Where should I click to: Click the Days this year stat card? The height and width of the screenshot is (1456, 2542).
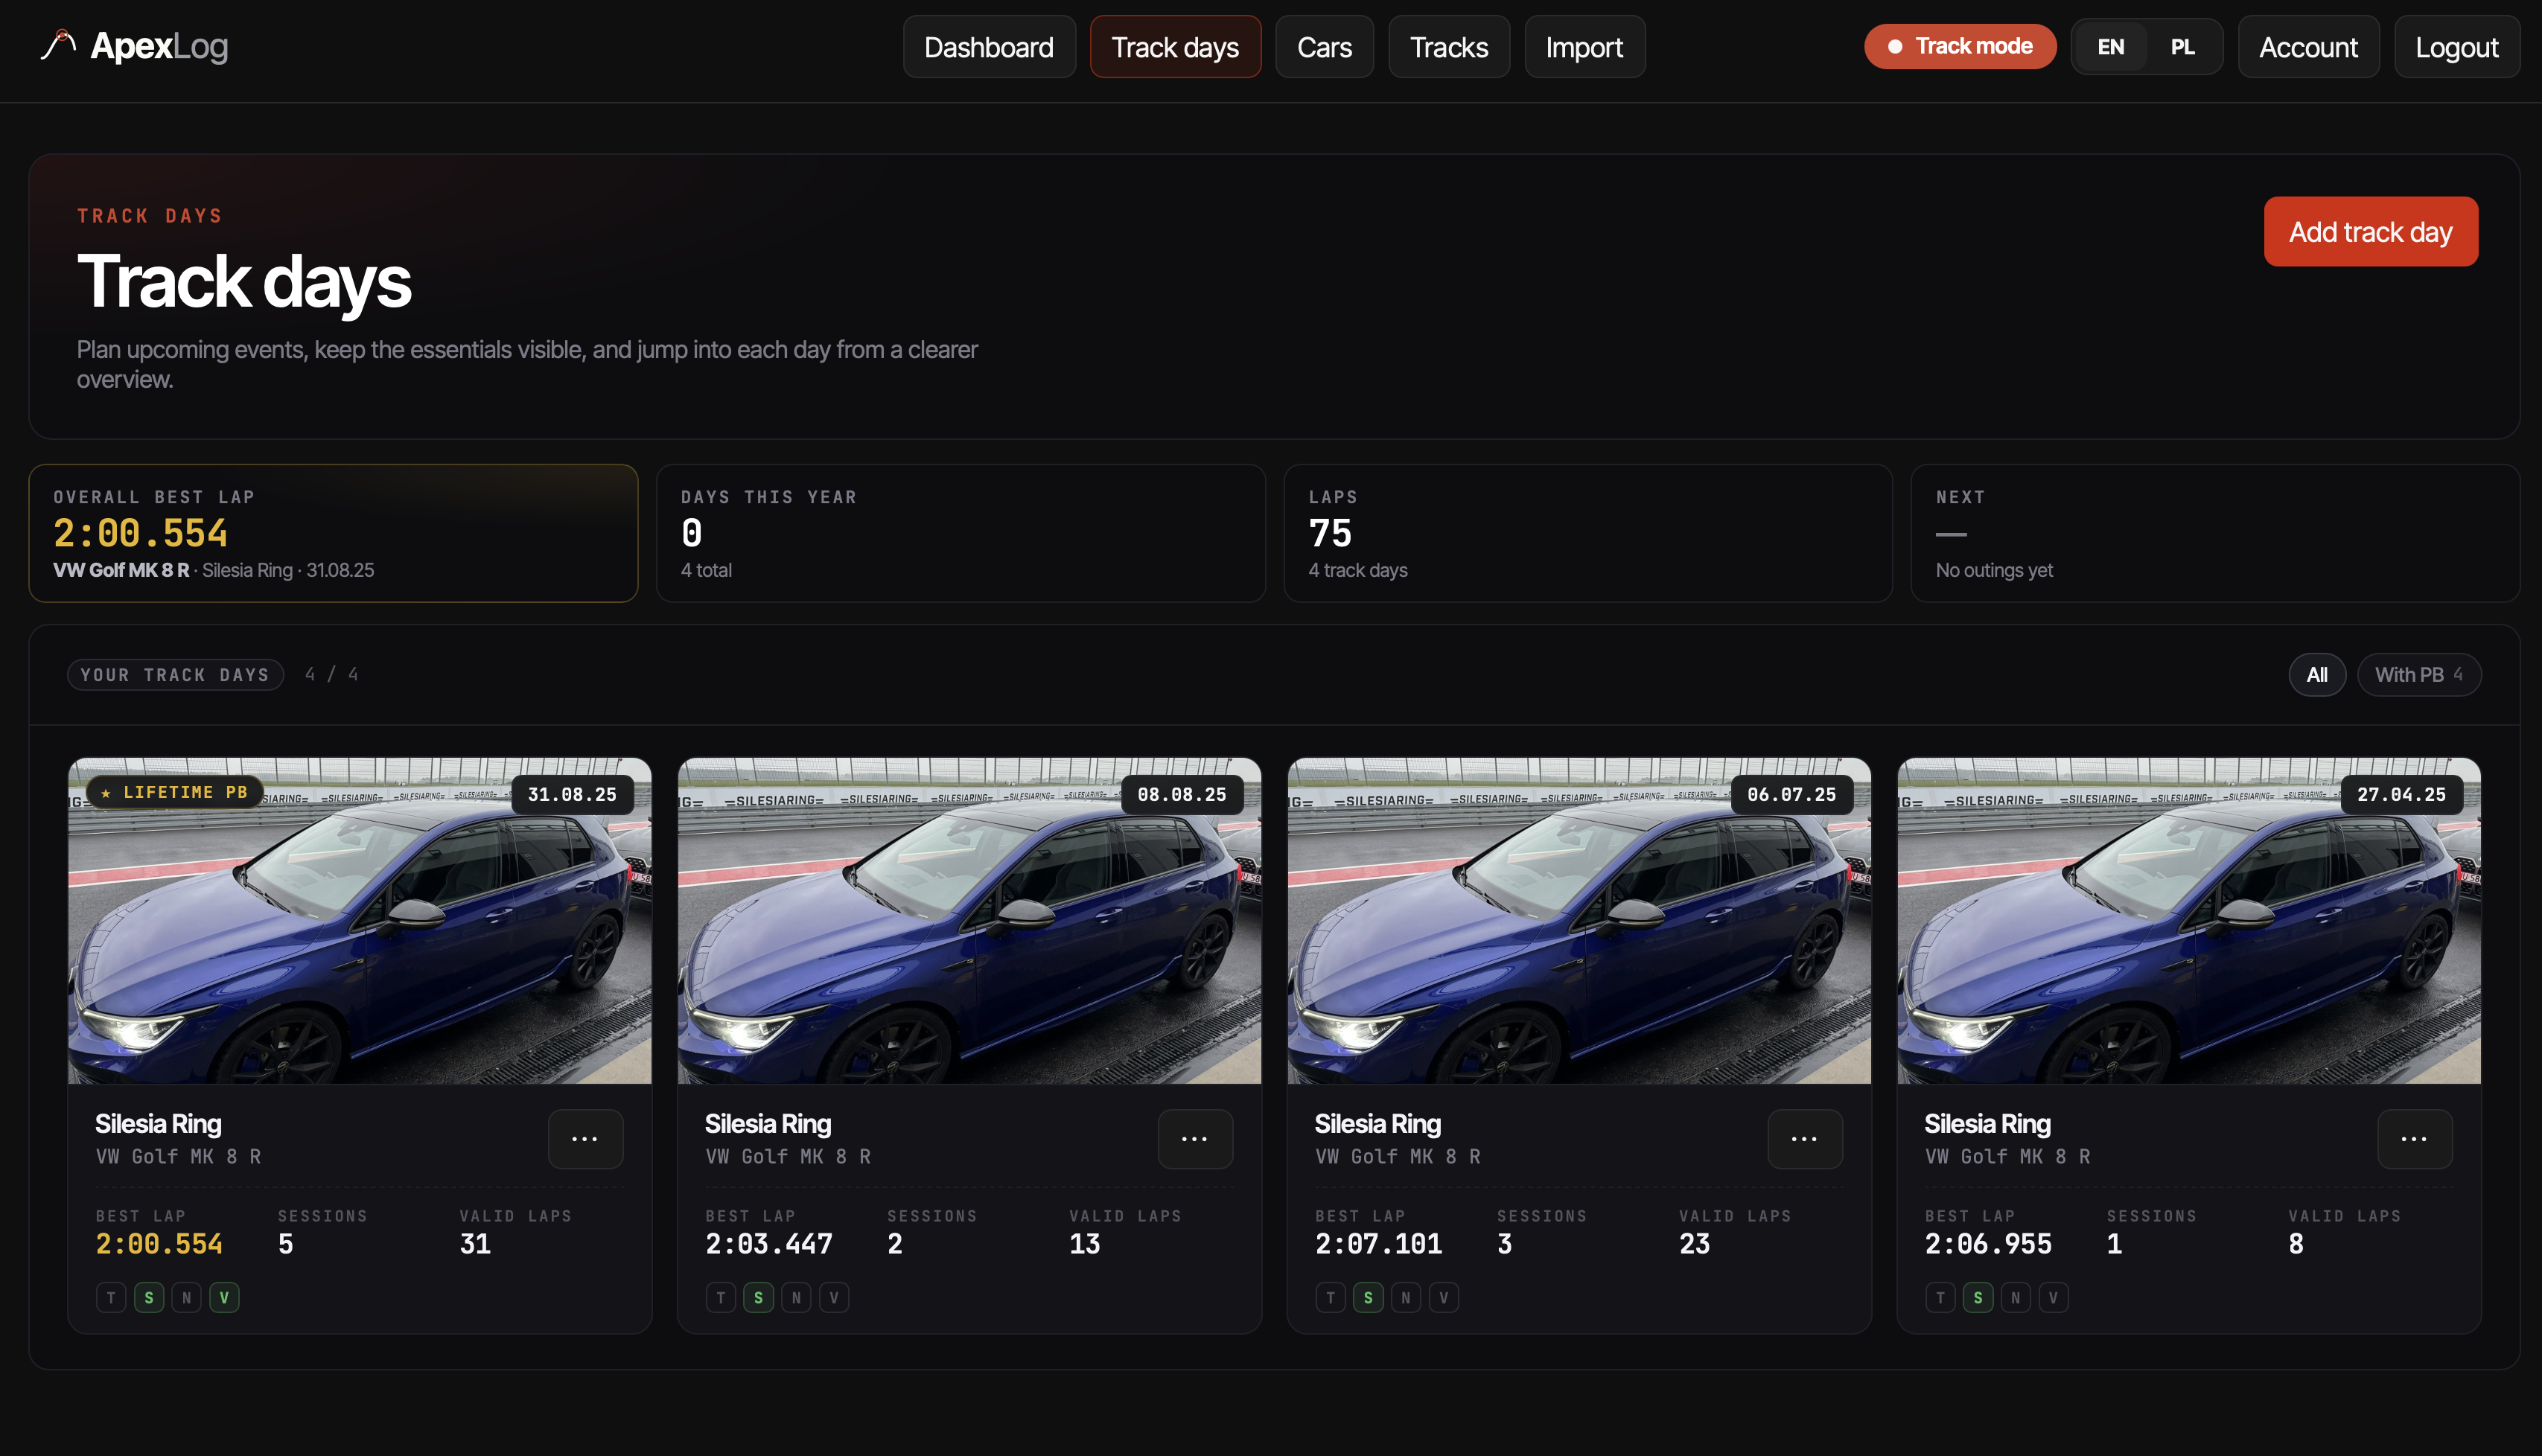(960, 532)
